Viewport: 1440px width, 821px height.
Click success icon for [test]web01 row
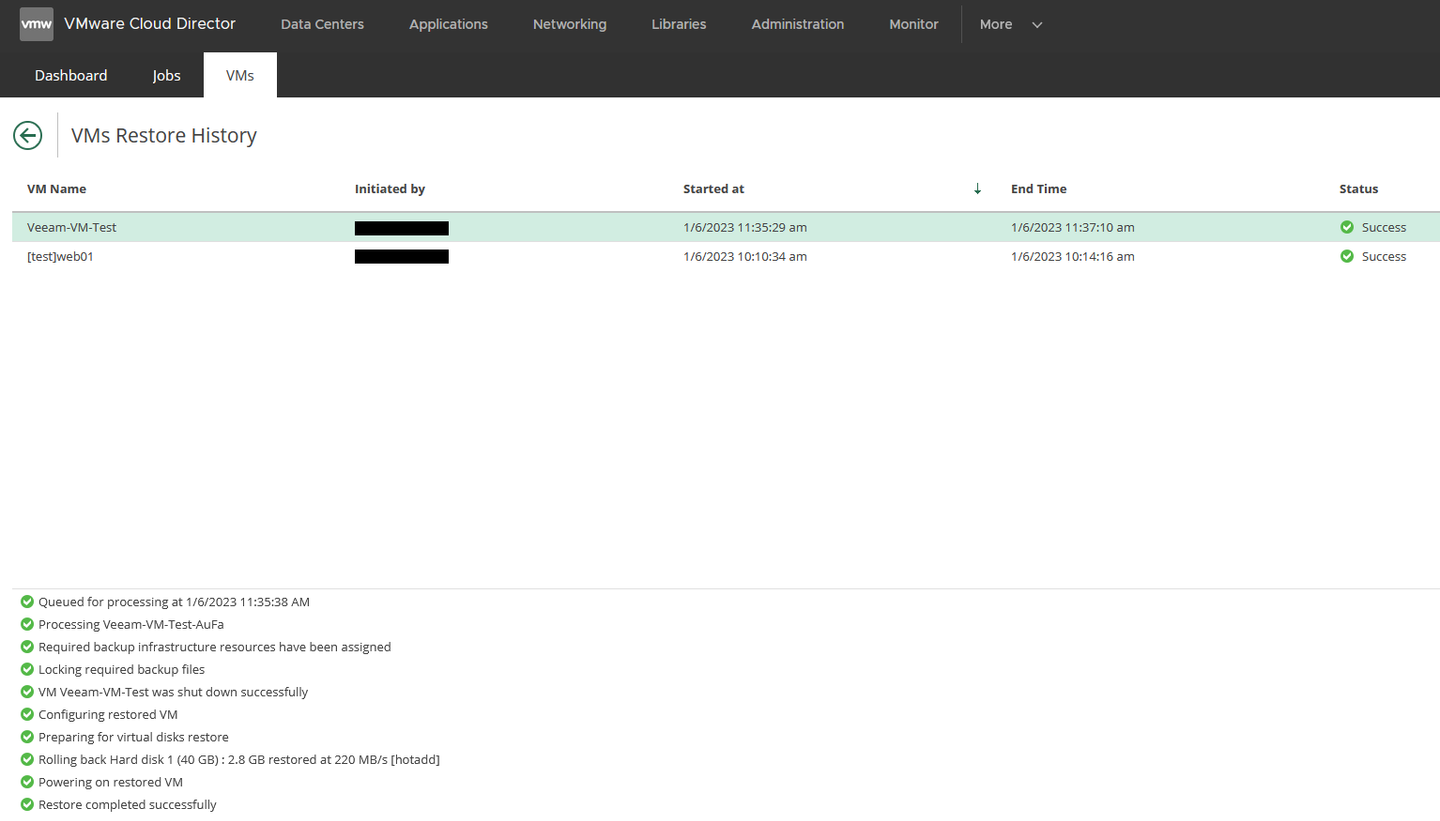[x=1347, y=257]
